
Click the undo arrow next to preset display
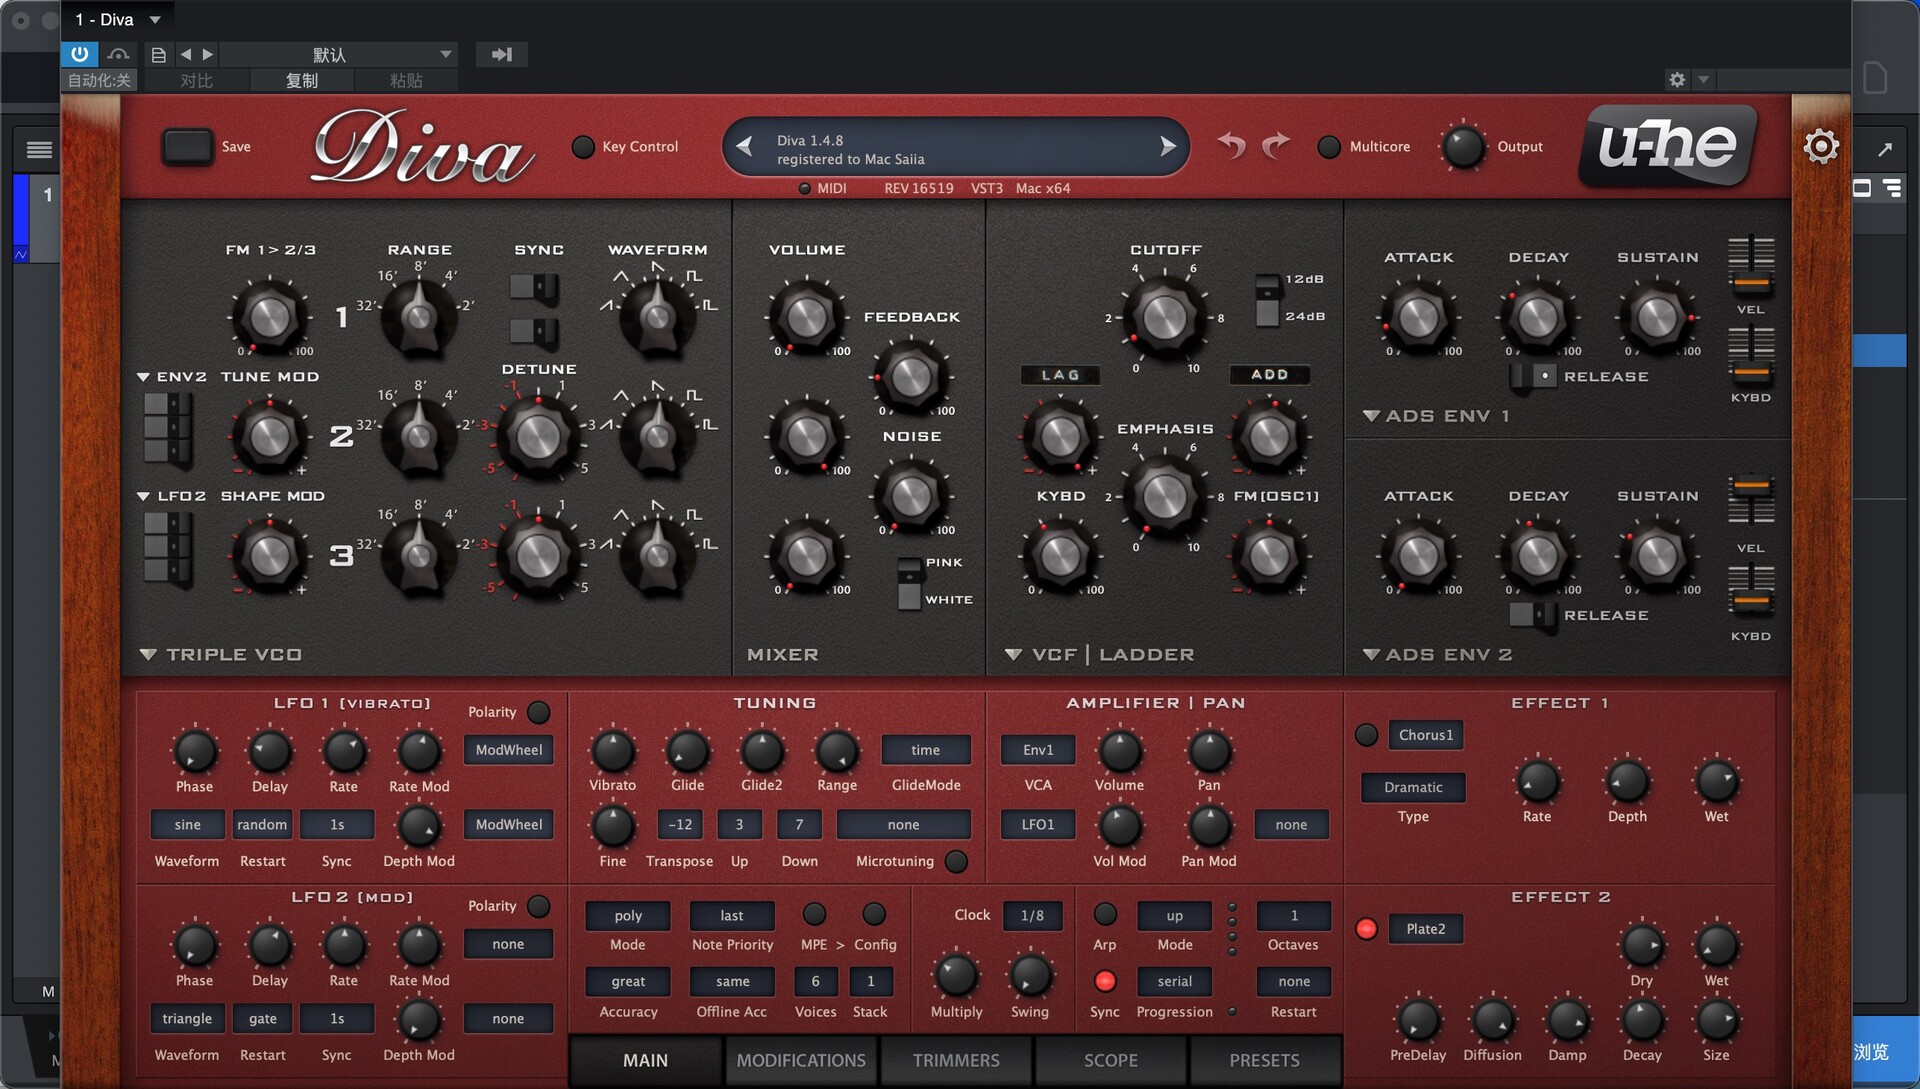click(1231, 145)
